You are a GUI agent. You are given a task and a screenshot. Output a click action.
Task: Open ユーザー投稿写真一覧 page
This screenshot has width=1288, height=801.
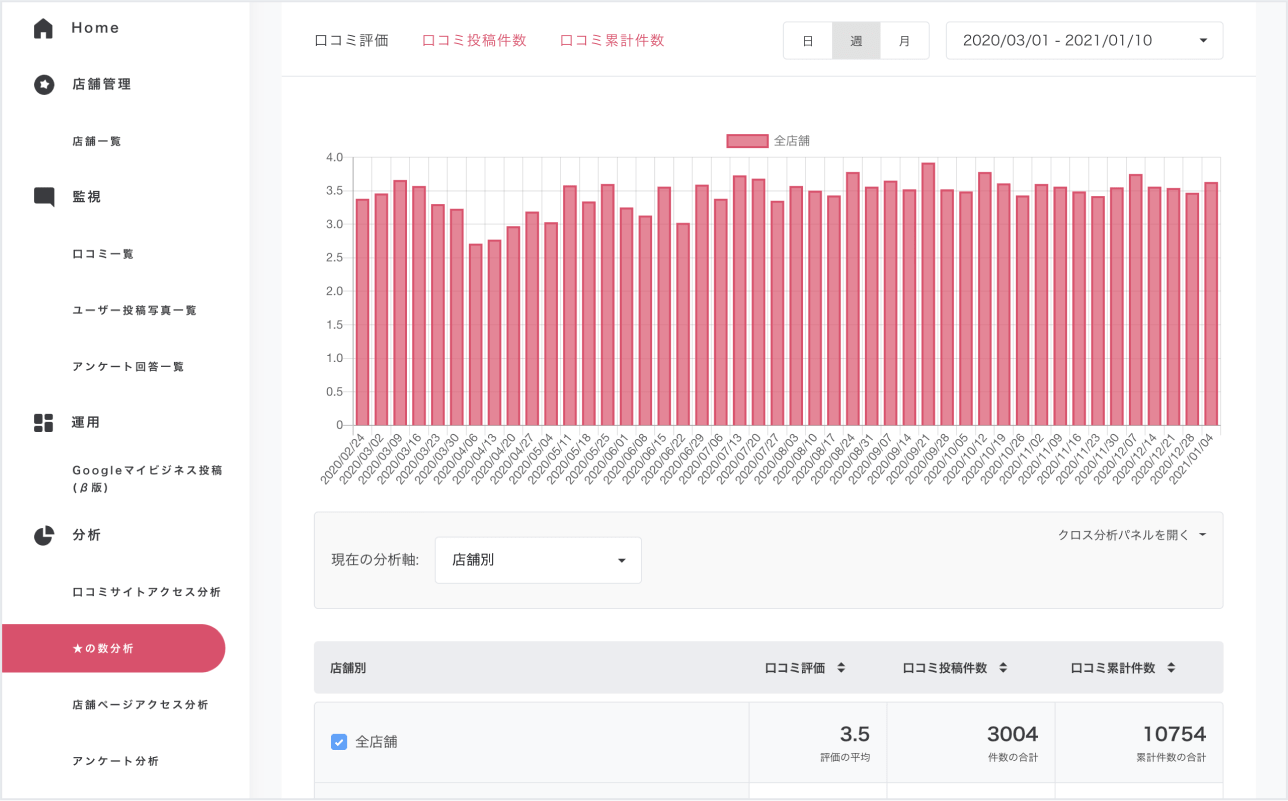coord(134,311)
